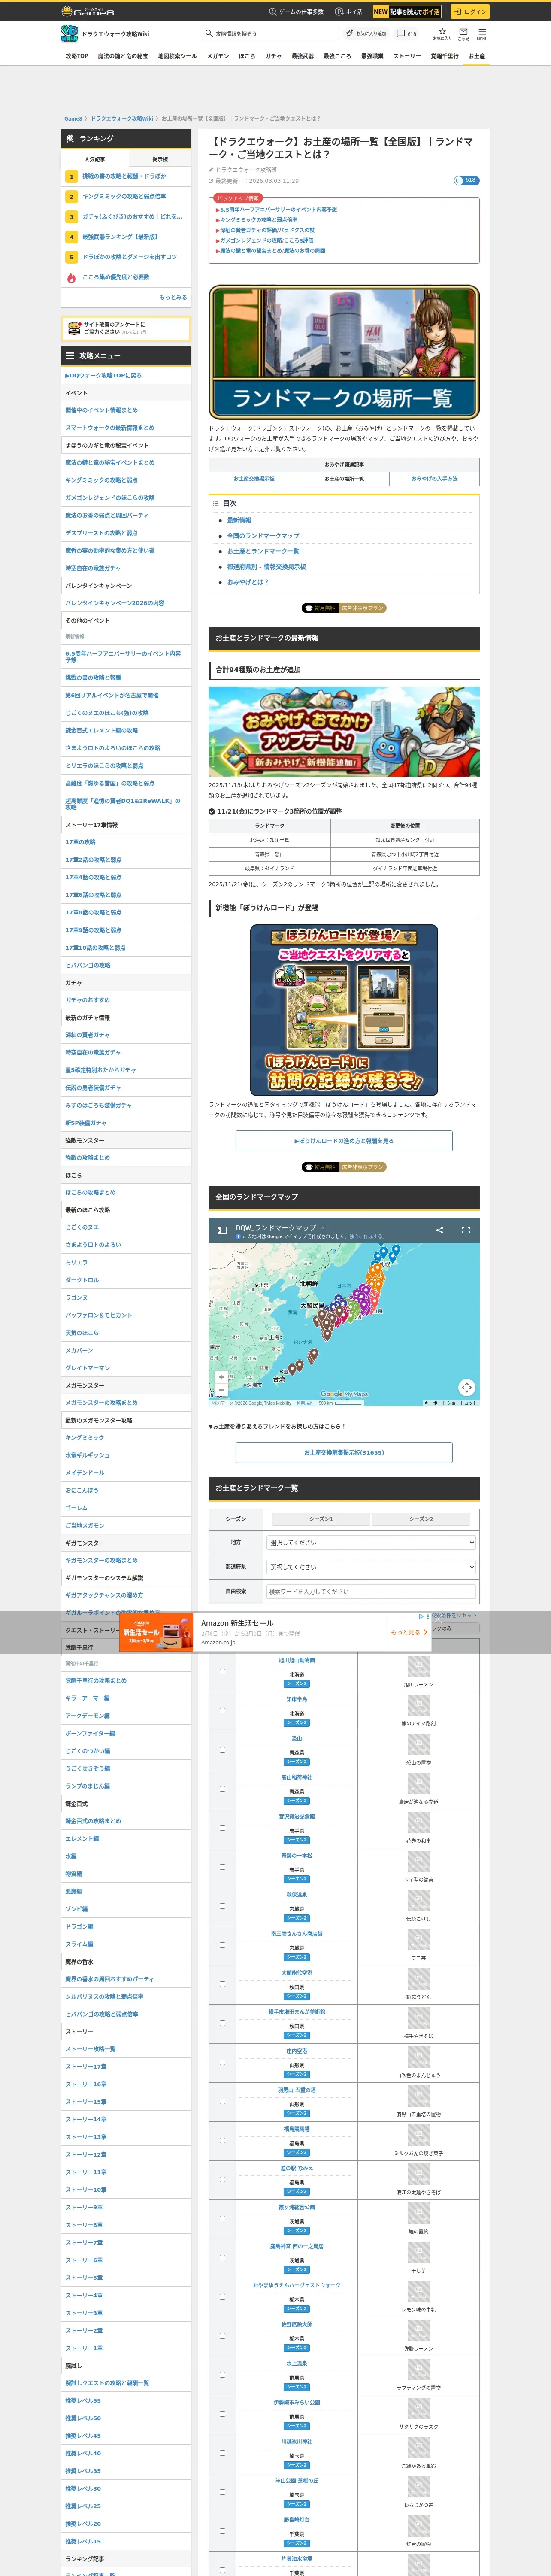Open the map in fullscreen view
The height and width of the screenshot is (2576, 551).
click(x=465, y=1230)
